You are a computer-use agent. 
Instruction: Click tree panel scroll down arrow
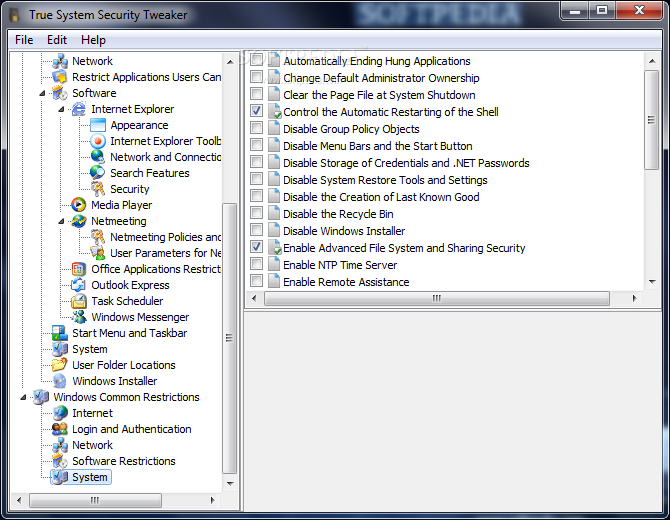(x=230, y=484)
